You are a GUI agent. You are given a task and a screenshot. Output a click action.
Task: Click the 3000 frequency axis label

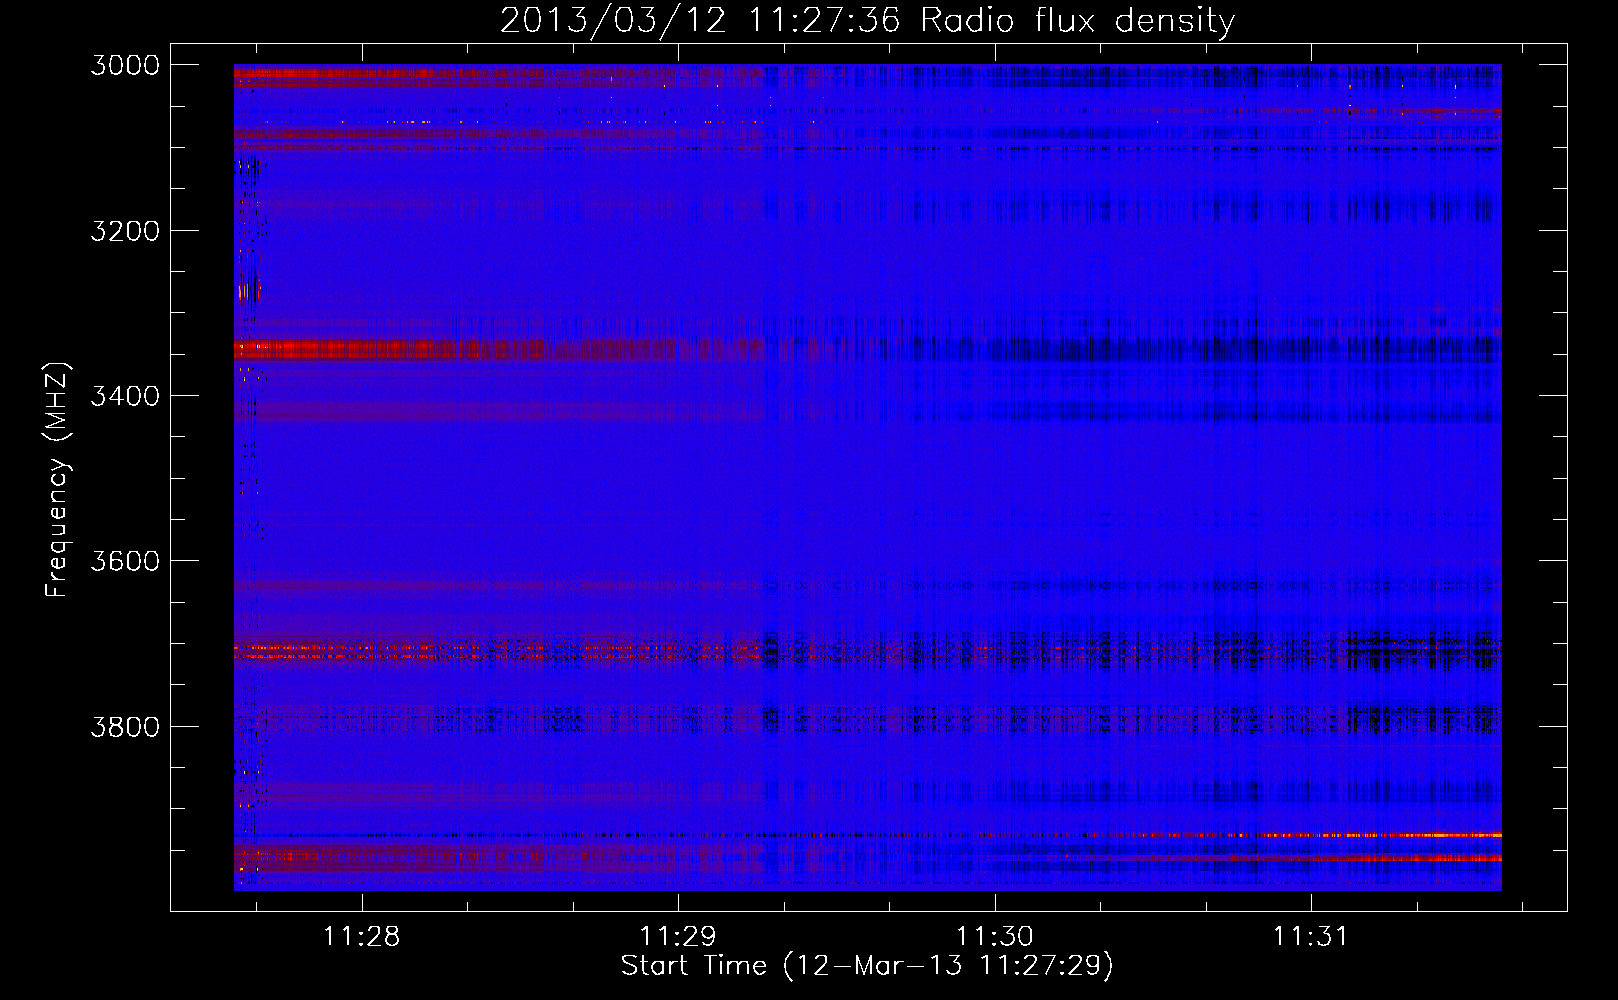(x=125, y=65)
